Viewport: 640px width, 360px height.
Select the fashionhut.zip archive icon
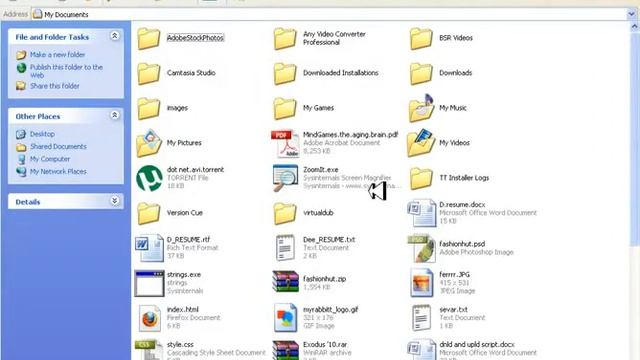285,282
